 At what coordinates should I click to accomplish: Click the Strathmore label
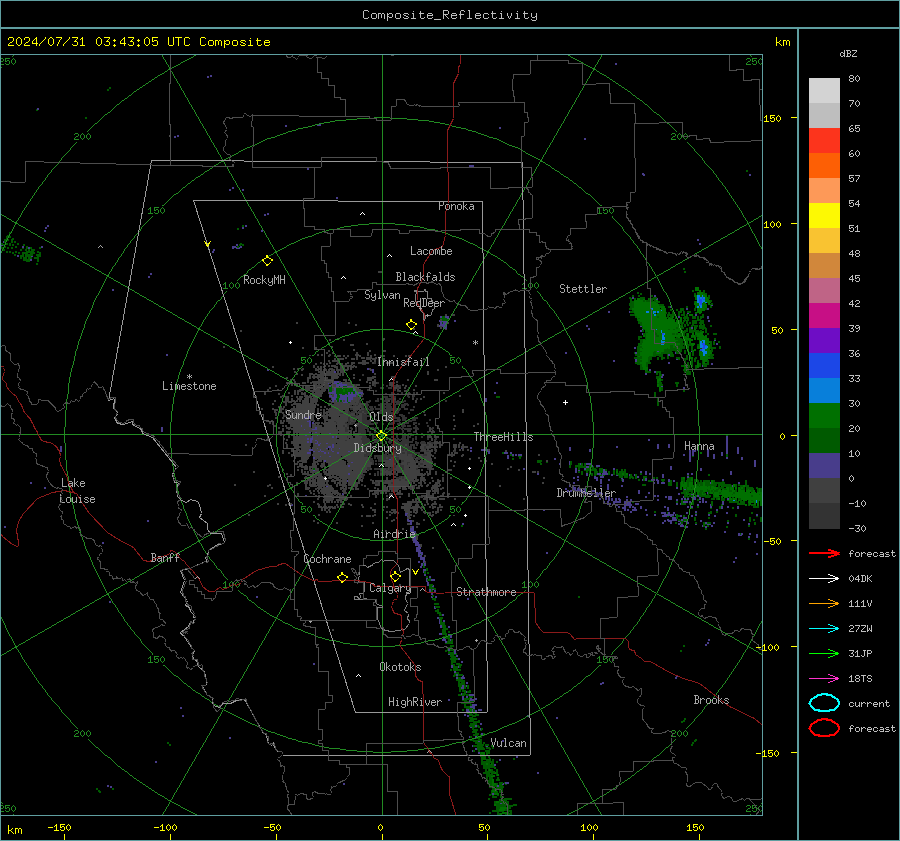tap(486, 592)
